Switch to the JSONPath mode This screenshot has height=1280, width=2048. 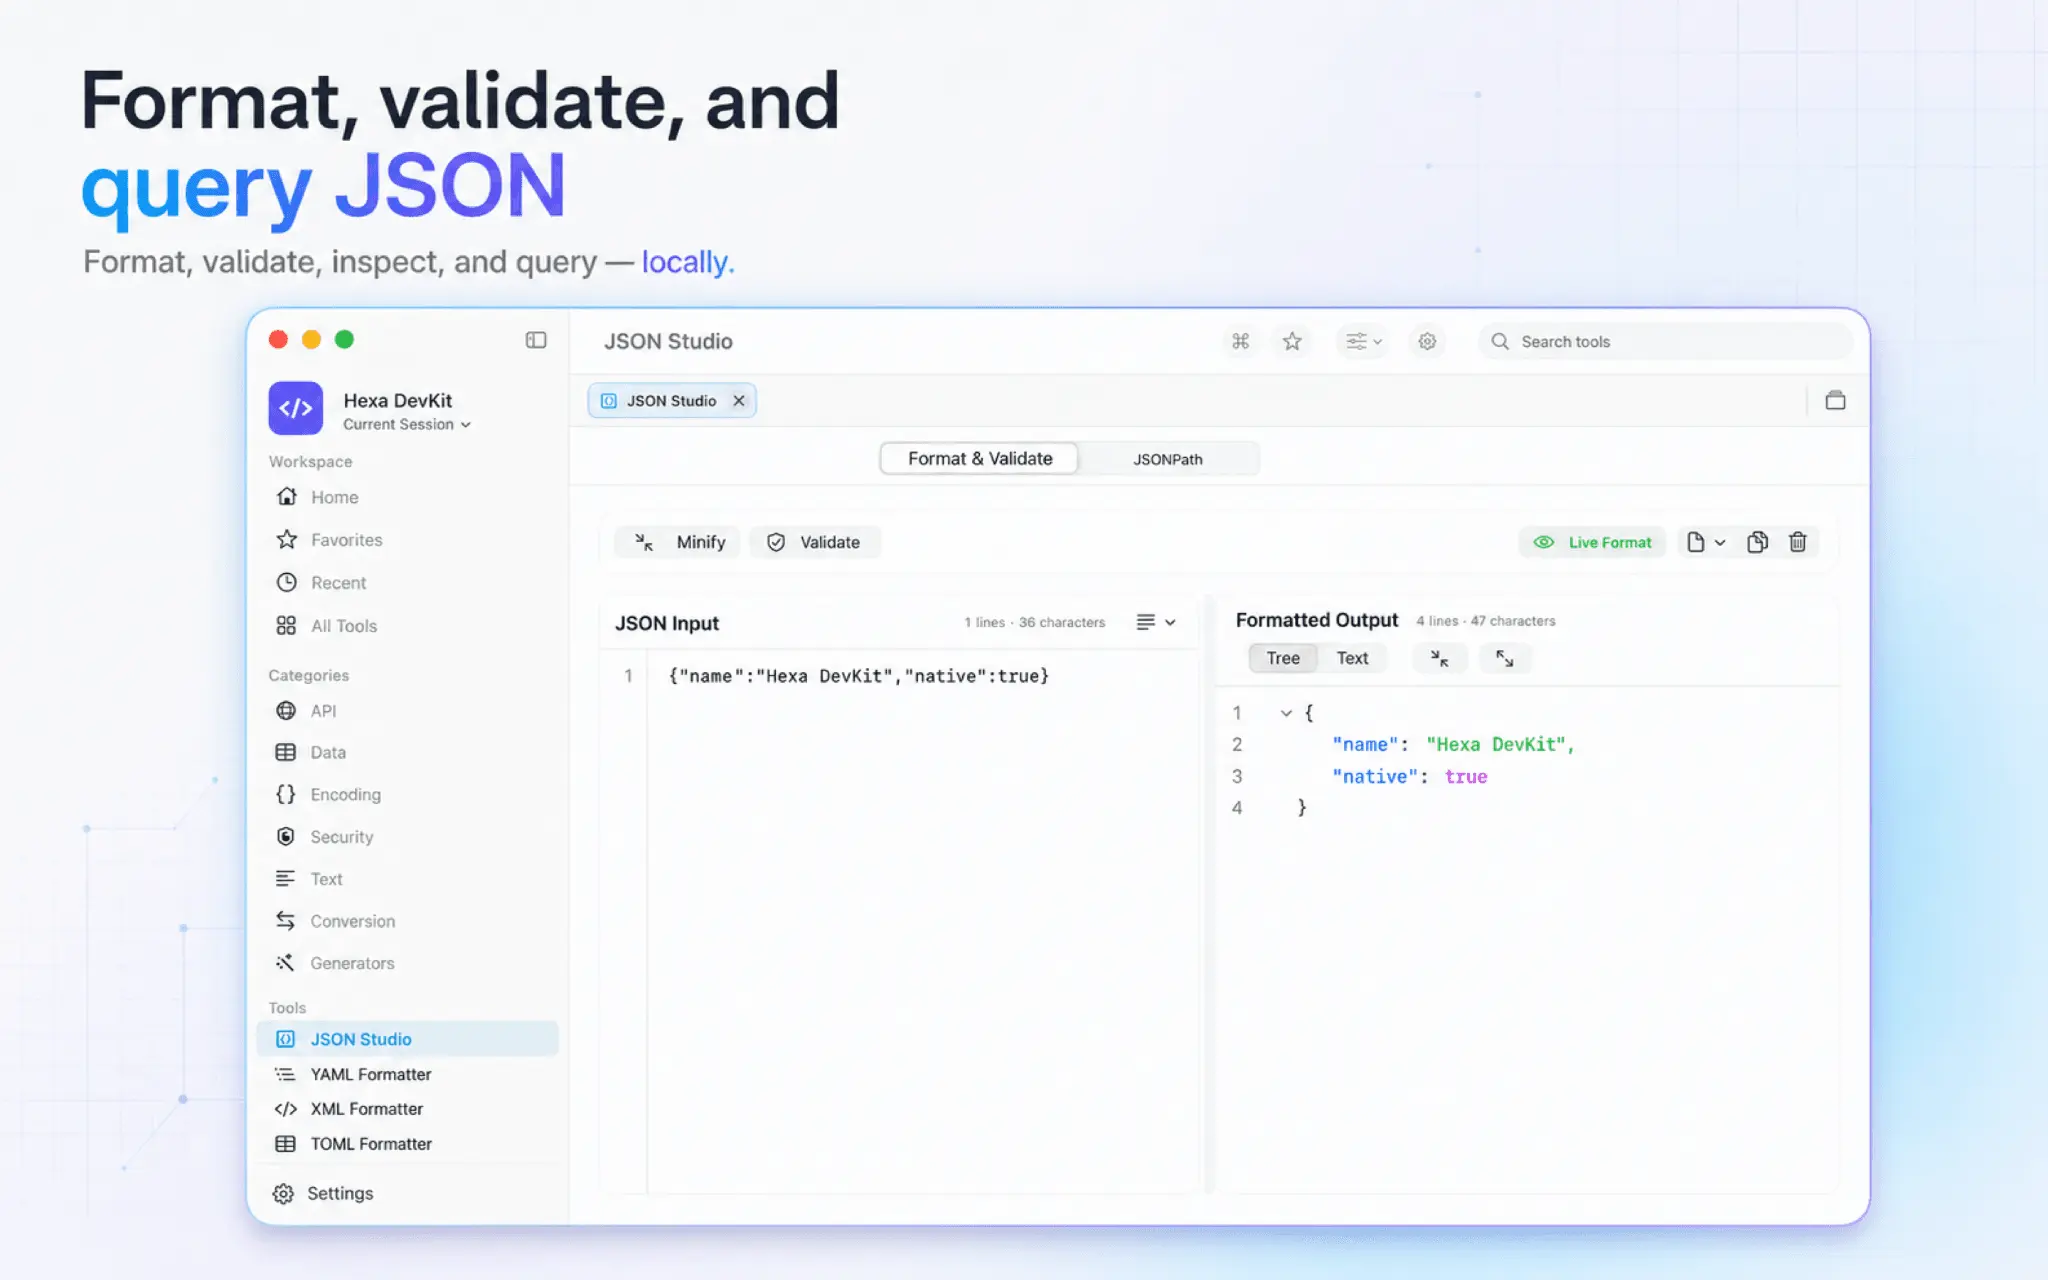[x=1168, y=460]
